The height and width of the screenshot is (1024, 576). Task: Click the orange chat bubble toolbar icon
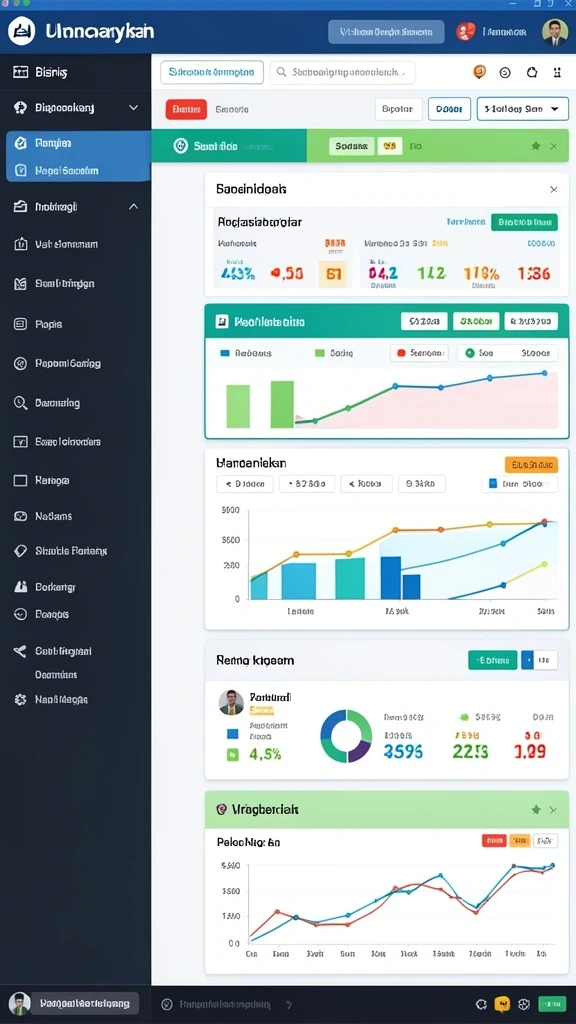point(479,72)
